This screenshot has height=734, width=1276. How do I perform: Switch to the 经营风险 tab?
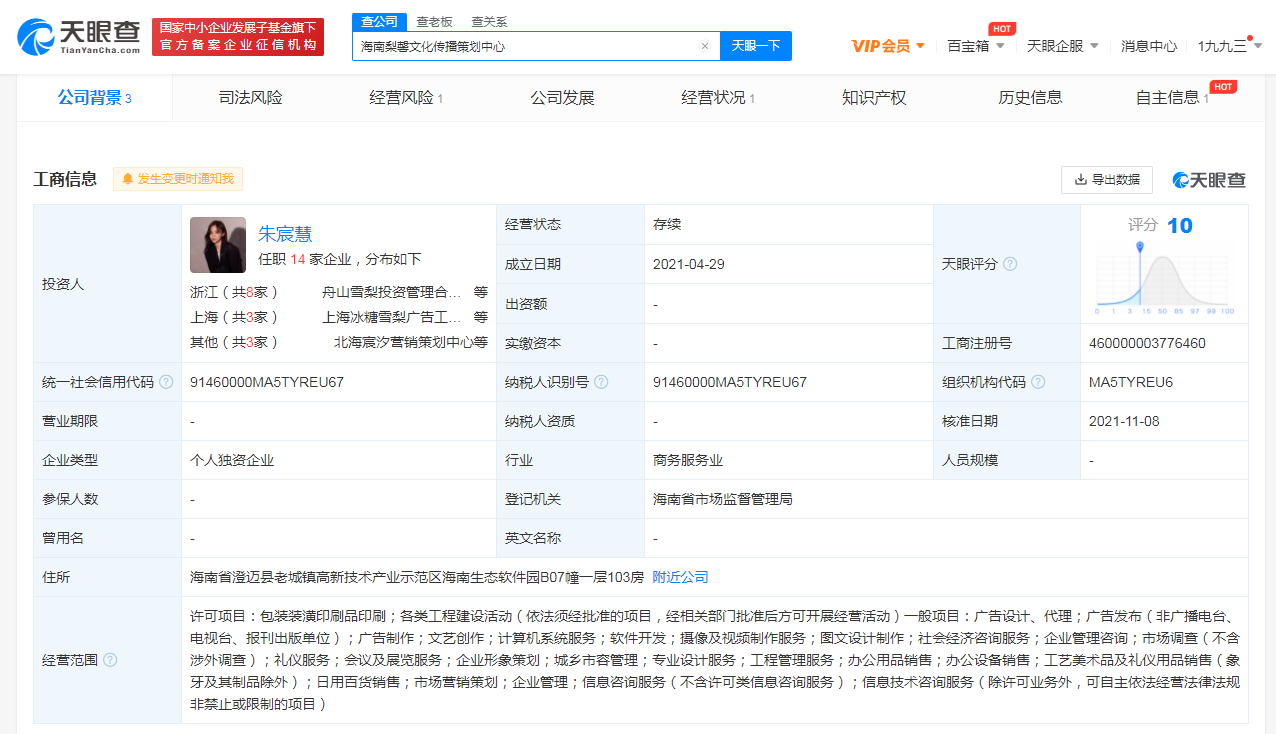coord(406,97)
